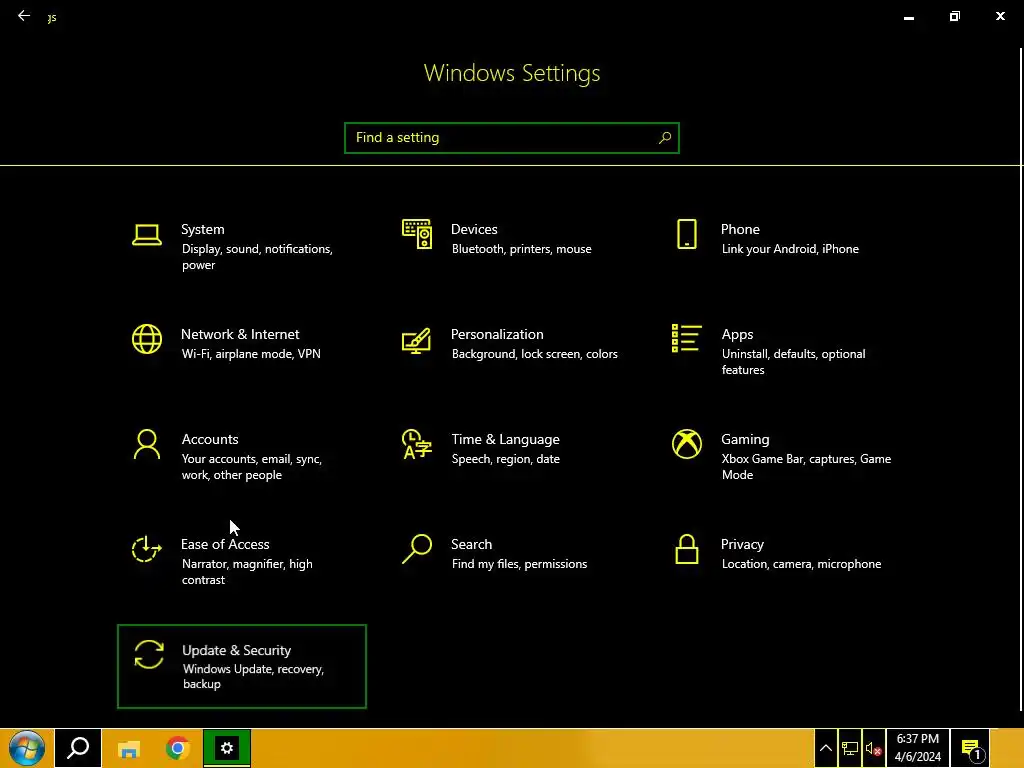The height and width of the screenshot is (768, 1024).
Task: Show hidden tray icons chevron
Action: pos(825,748)
